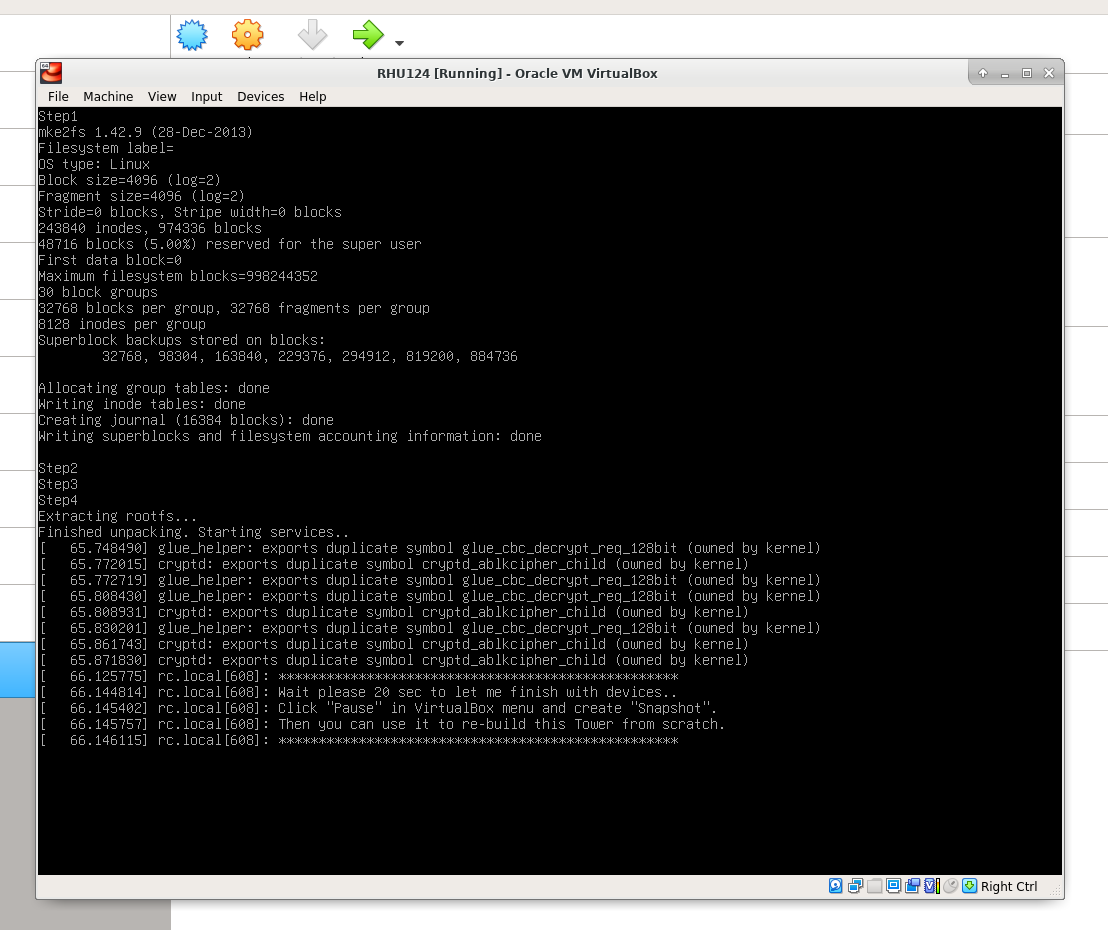Viewport: 1108px width, 930px height.
Task: Expand the dropdown arrow beside Show button
Action: coord(400,43)
